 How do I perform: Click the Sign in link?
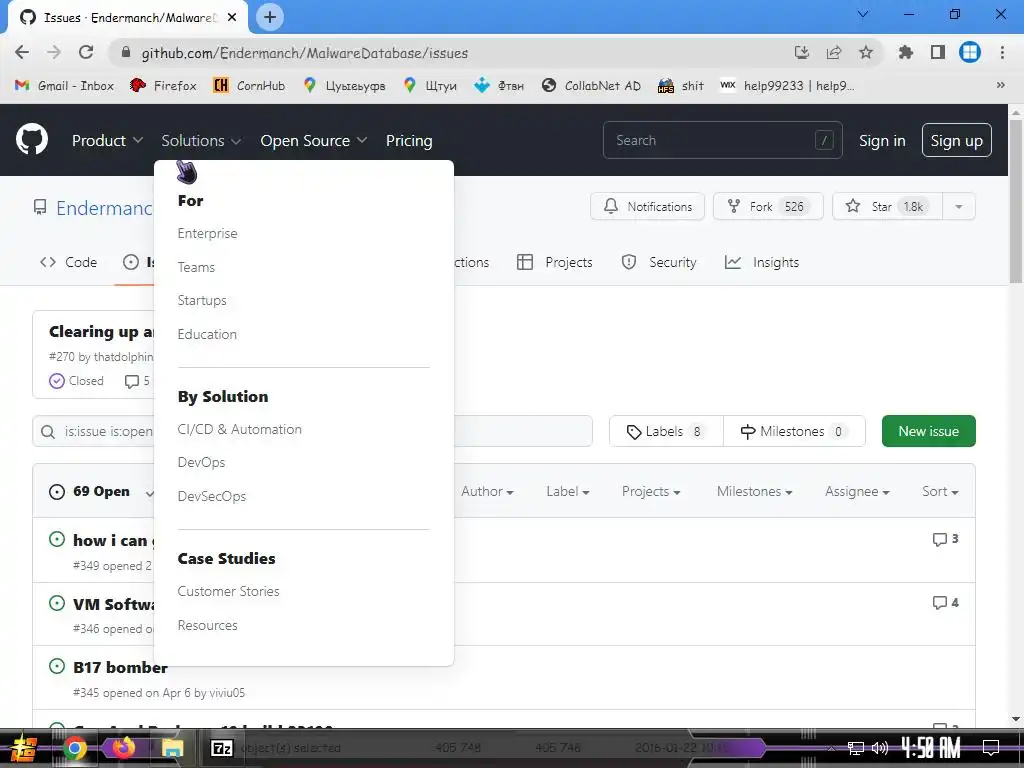882,140
